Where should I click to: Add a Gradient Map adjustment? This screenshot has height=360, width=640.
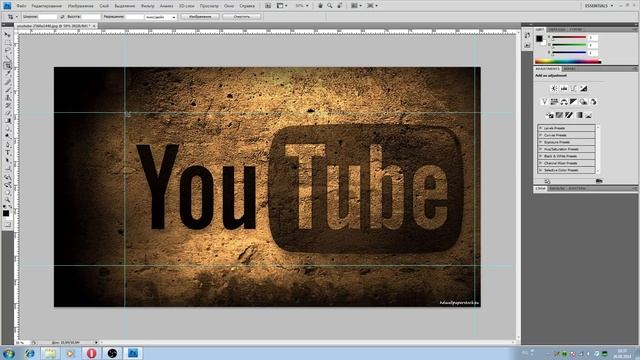pyautogui.click(x=579, y=116)
